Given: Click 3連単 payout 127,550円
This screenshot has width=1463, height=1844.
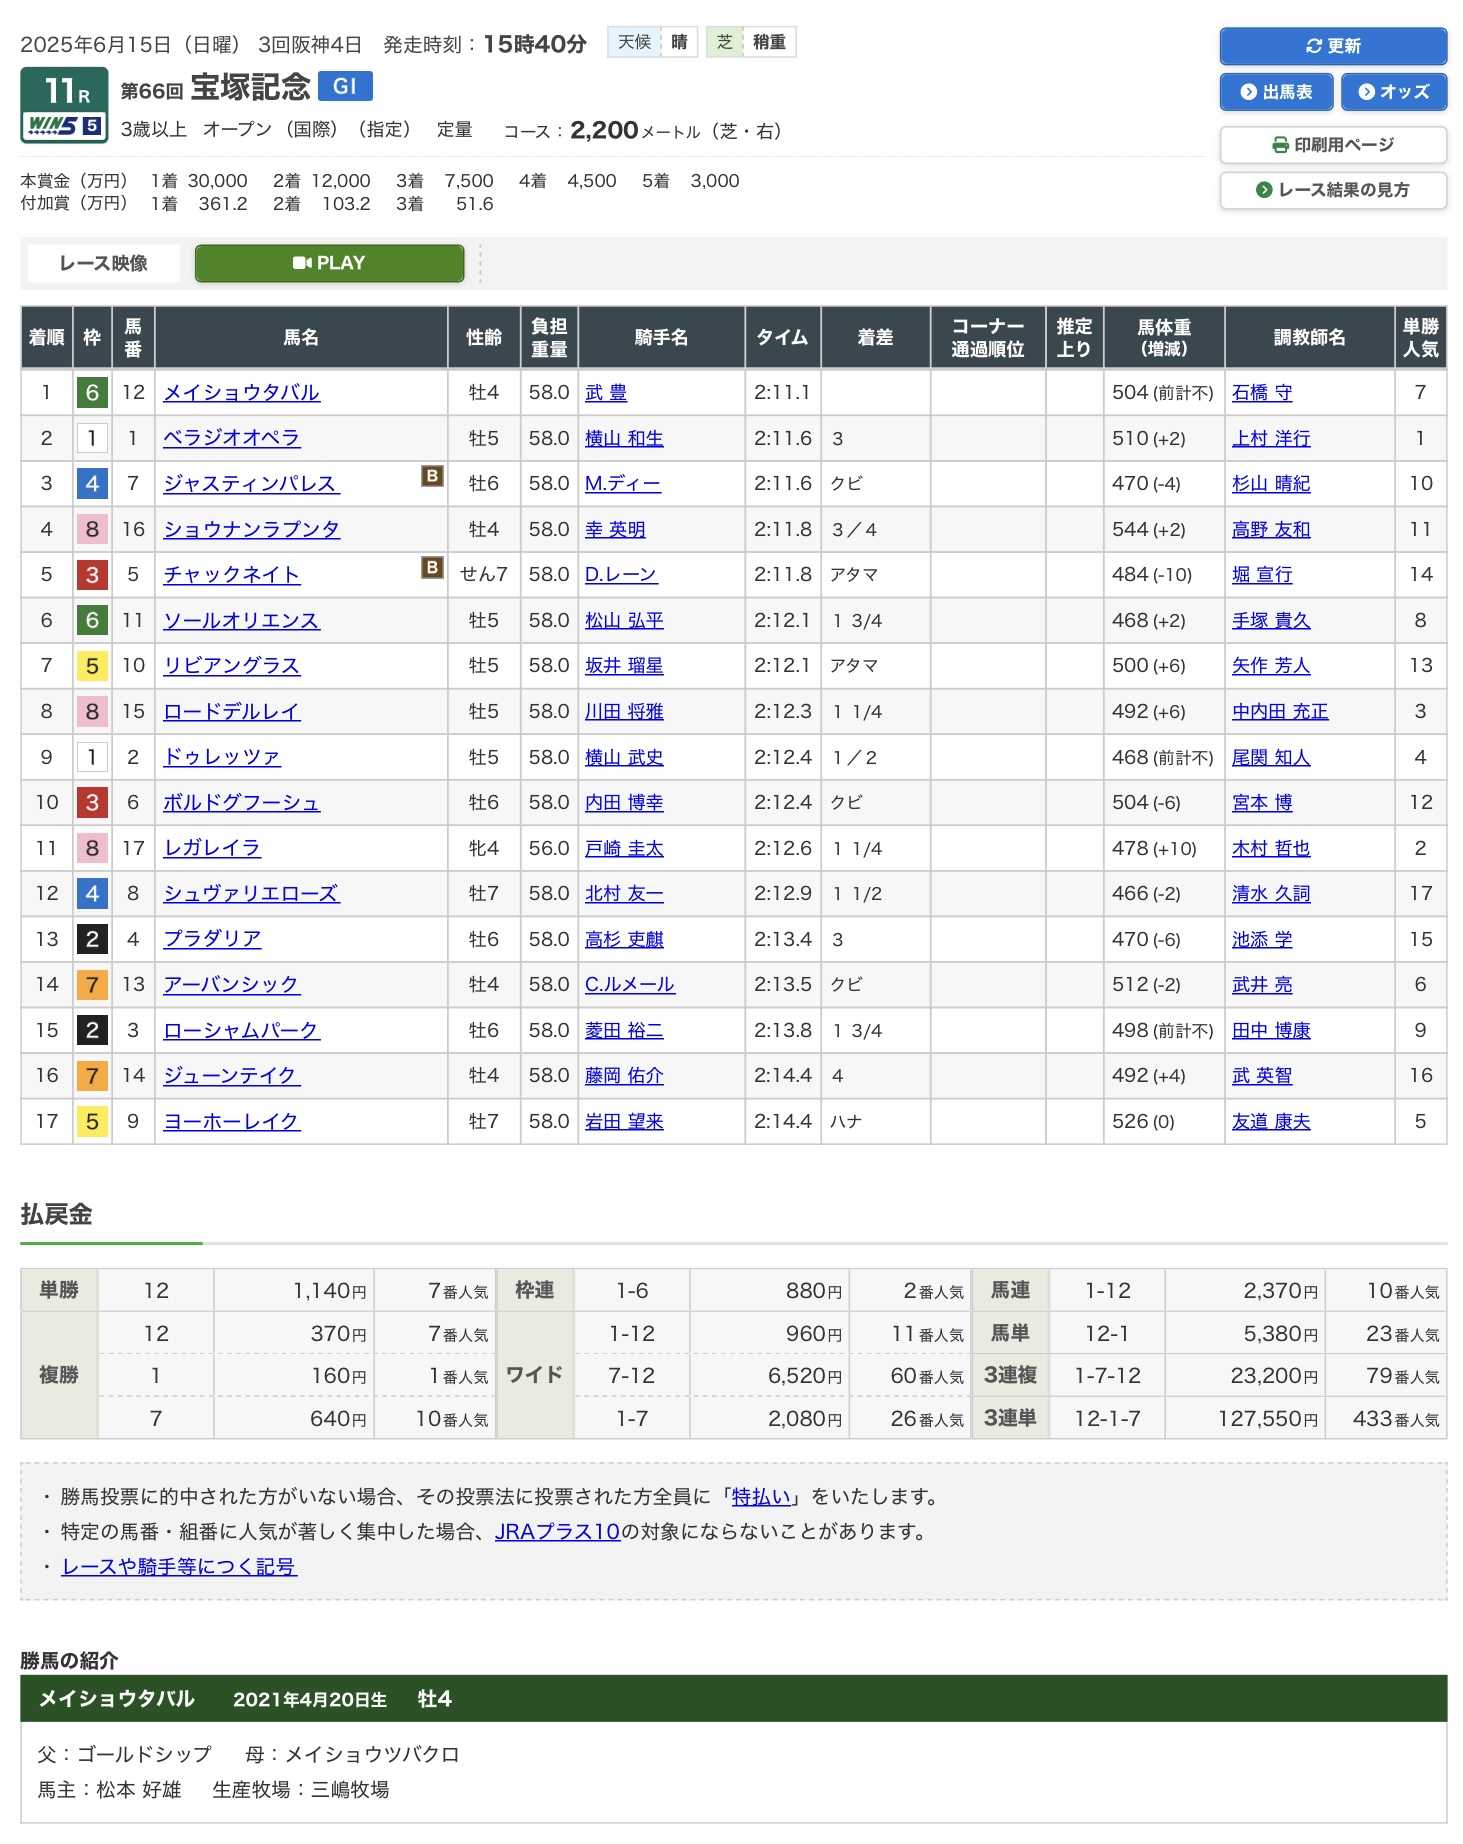Looking at the screenshot, I should tap(1267, 1418).
